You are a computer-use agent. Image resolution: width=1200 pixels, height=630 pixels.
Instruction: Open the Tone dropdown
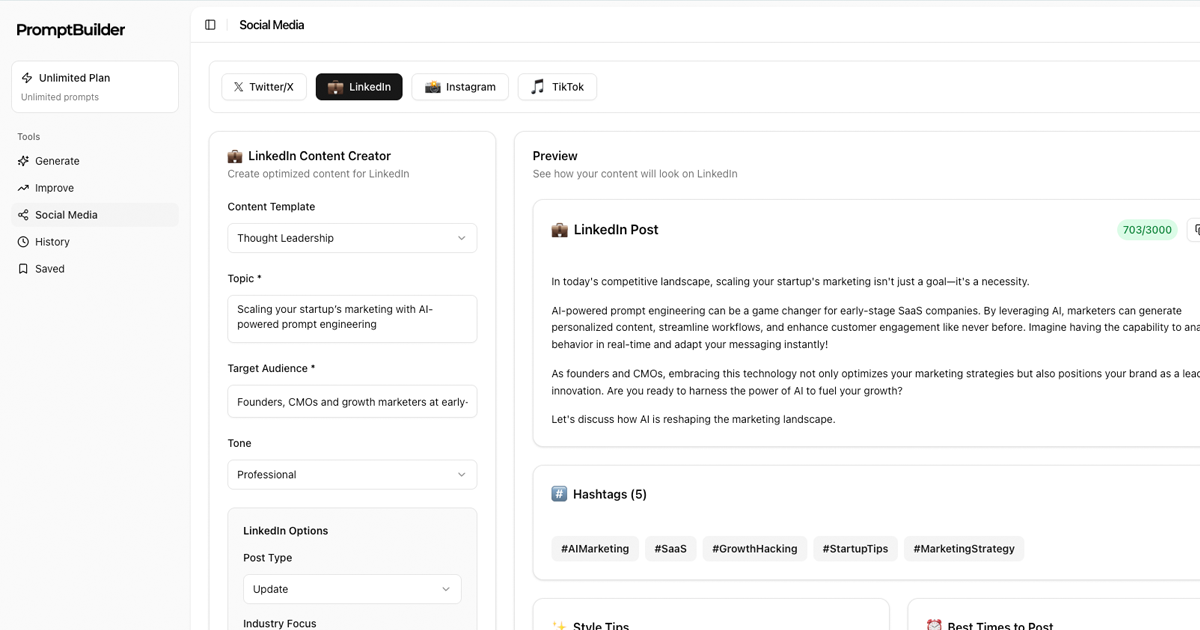point(352,474)
